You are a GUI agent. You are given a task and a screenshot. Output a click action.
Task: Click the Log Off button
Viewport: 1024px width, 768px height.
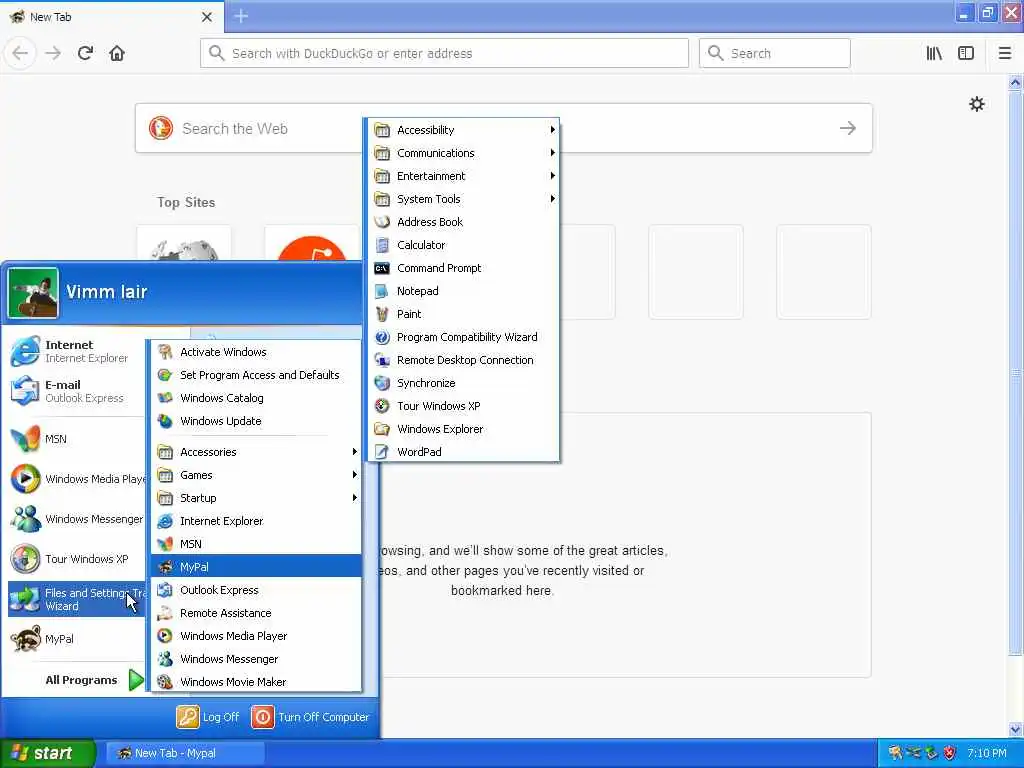pos(208,717)
